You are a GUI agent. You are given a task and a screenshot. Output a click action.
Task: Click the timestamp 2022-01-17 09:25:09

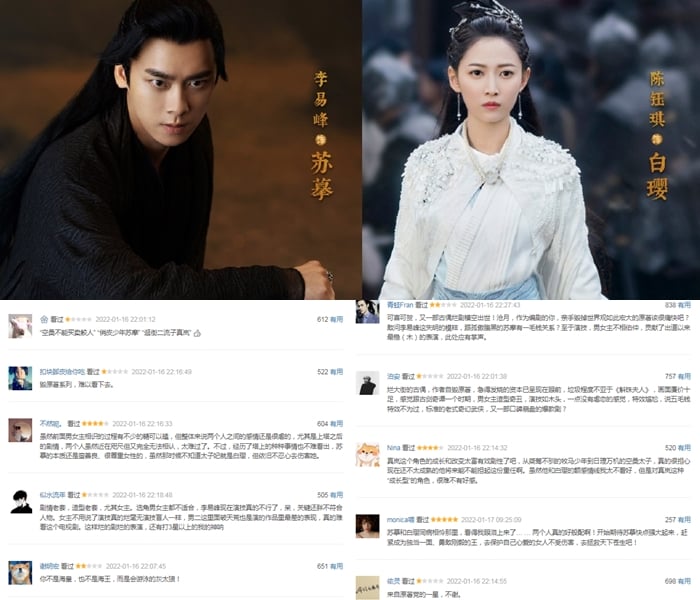(x=491, y=520)
